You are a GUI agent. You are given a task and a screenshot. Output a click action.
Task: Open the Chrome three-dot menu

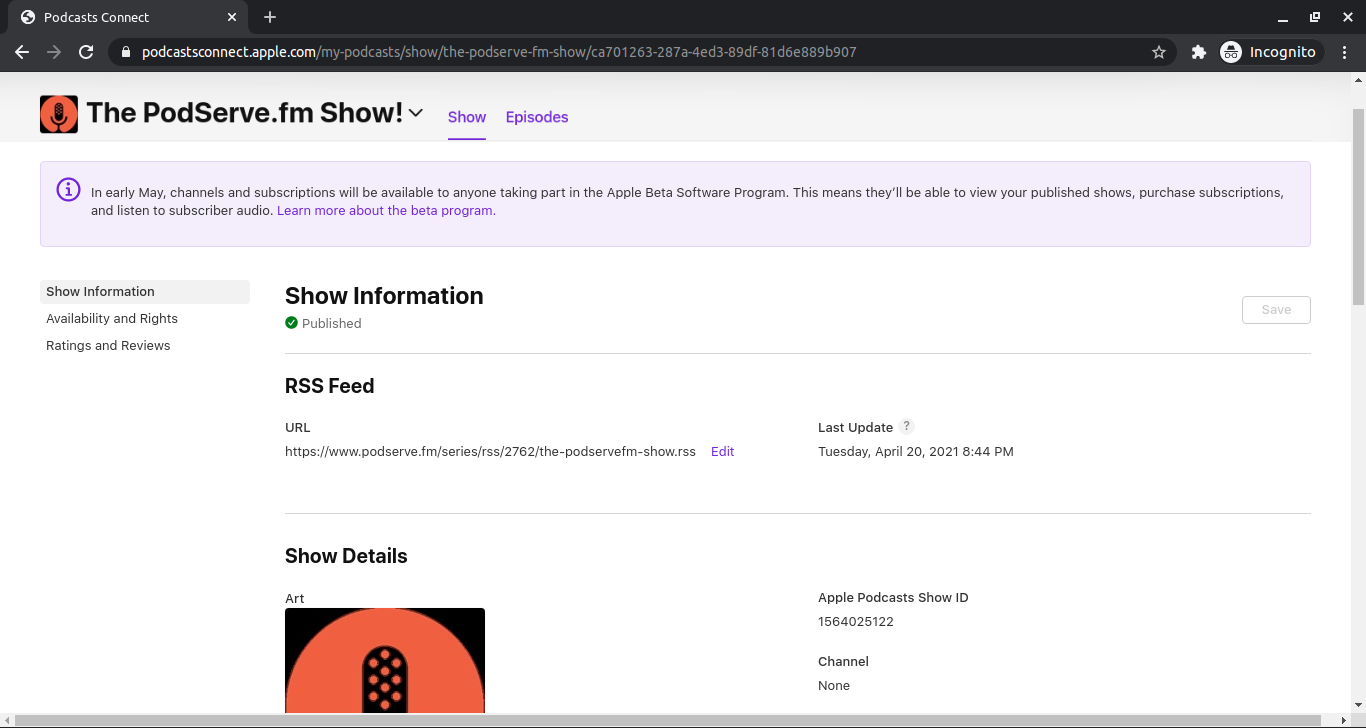click(1346, 52)
